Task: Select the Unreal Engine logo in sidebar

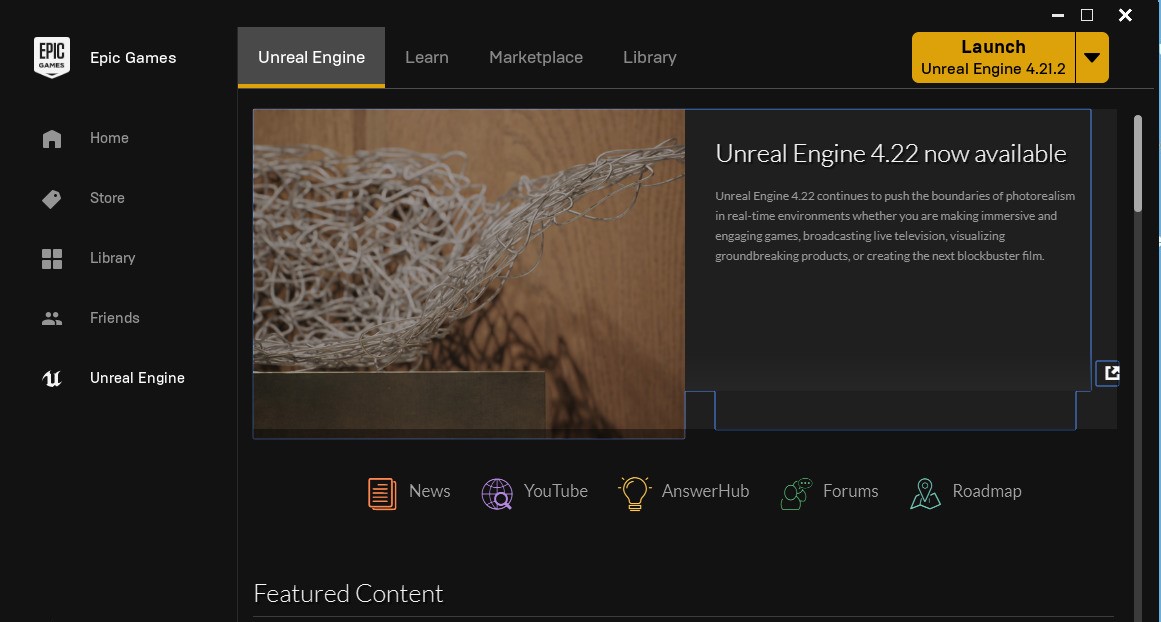Action: [x=51, y=378]
